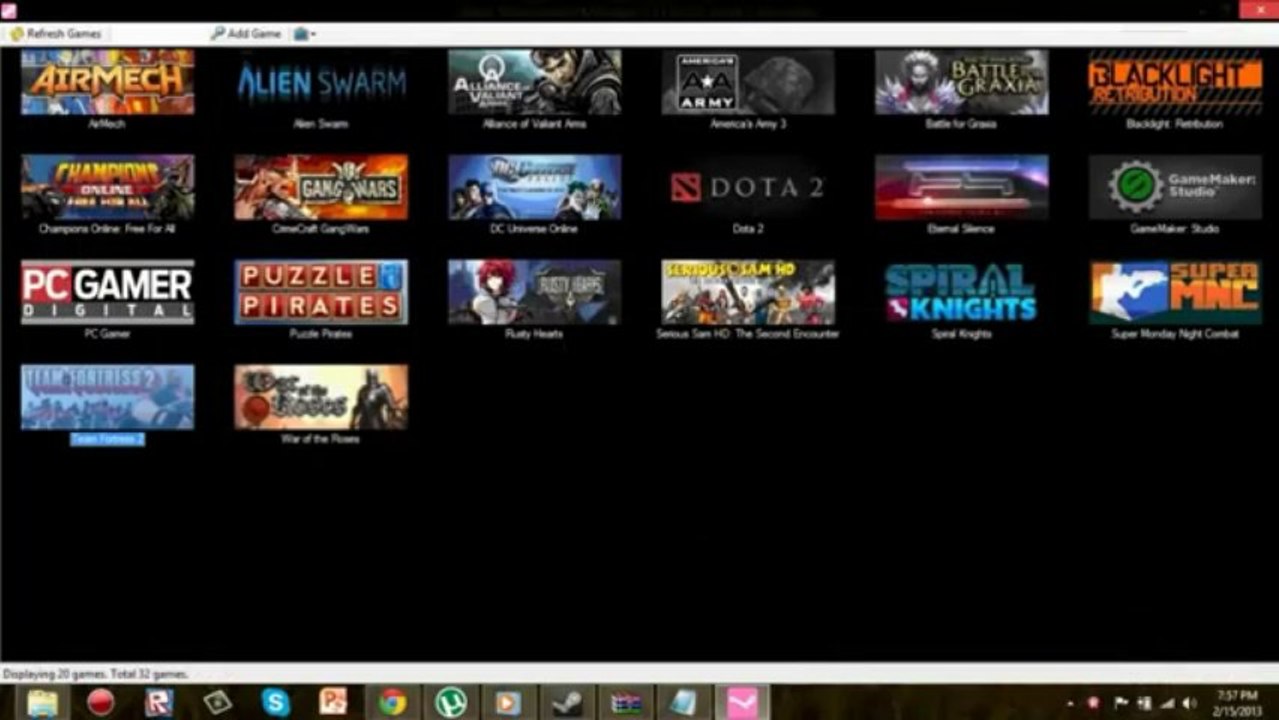The width and height of the screenshot is (1279, 720).
Task: Open the briefcase dropdown in the toolbar
Action: [x=304, y=34]
